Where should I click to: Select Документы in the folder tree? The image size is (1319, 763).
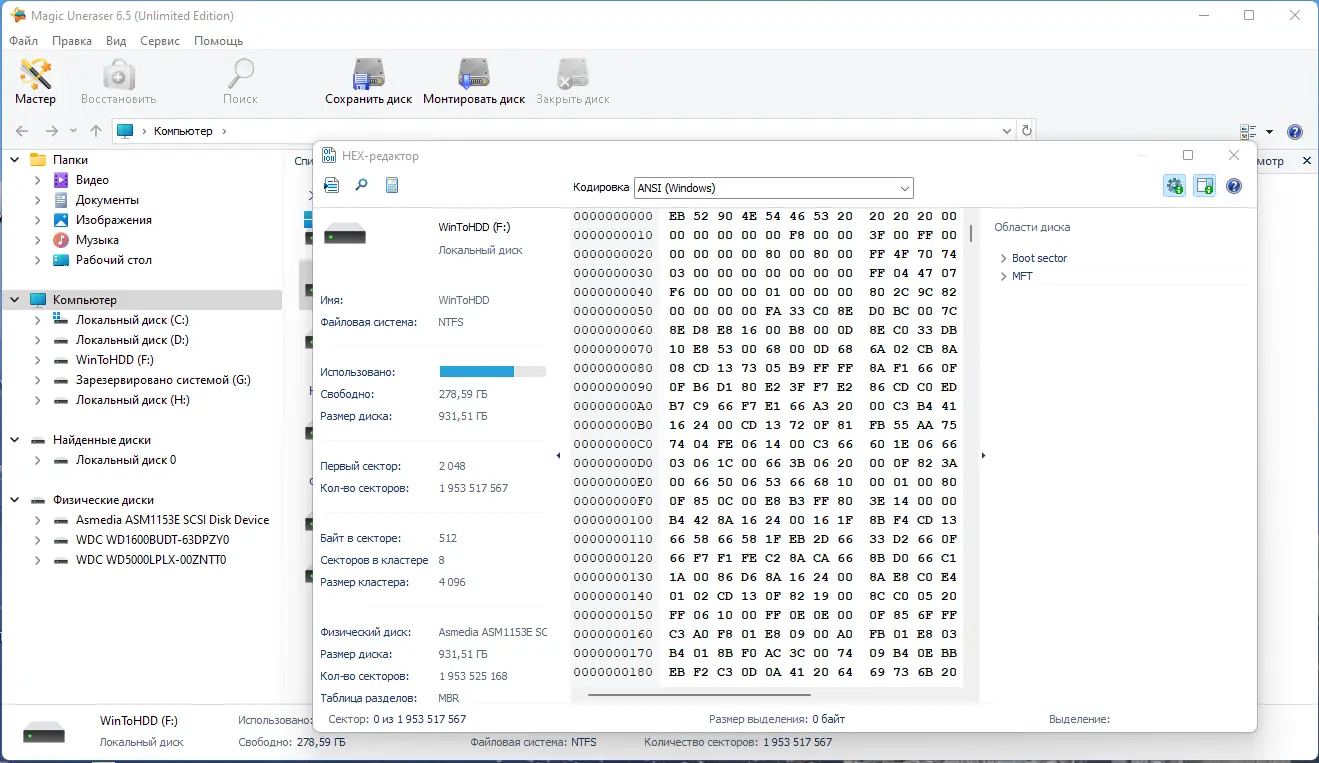pyautogui.click(x=107, y=200)
